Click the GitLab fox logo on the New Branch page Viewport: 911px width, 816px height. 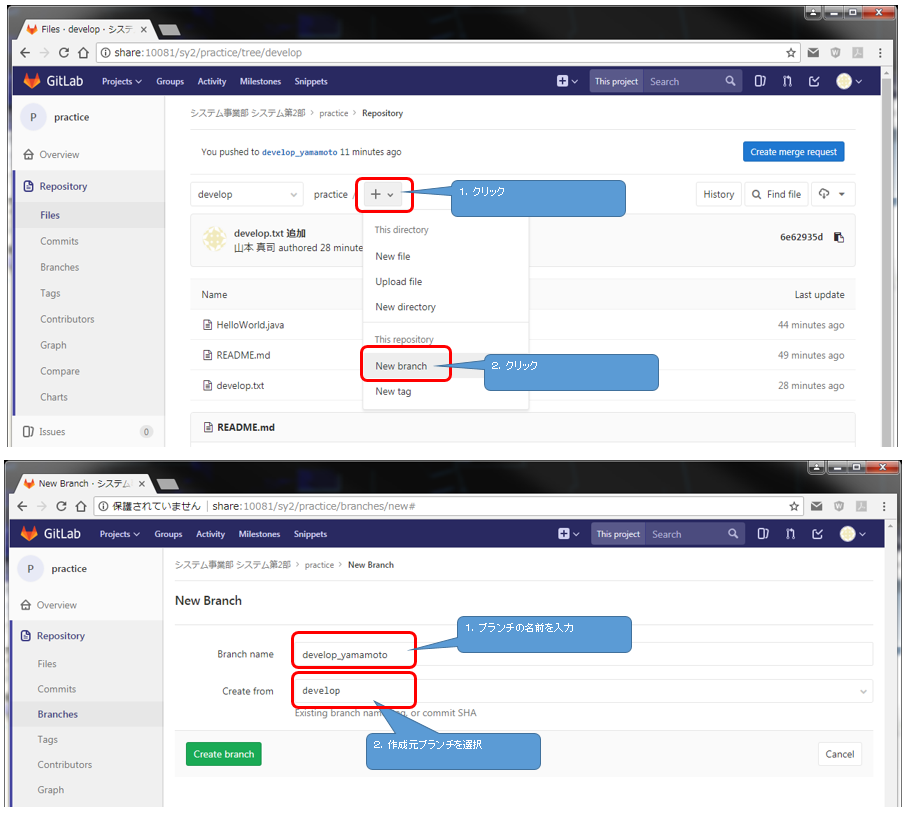(x=30, y=534)
